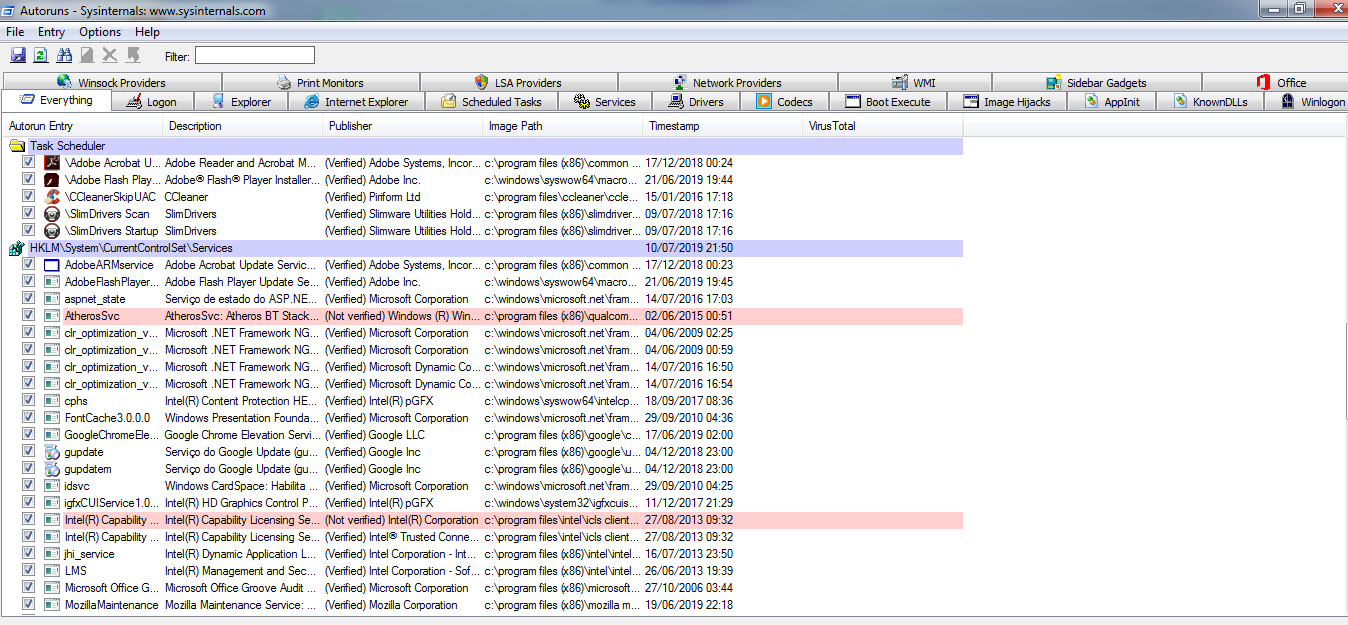Click the gupdate service icon

point(52,452)
